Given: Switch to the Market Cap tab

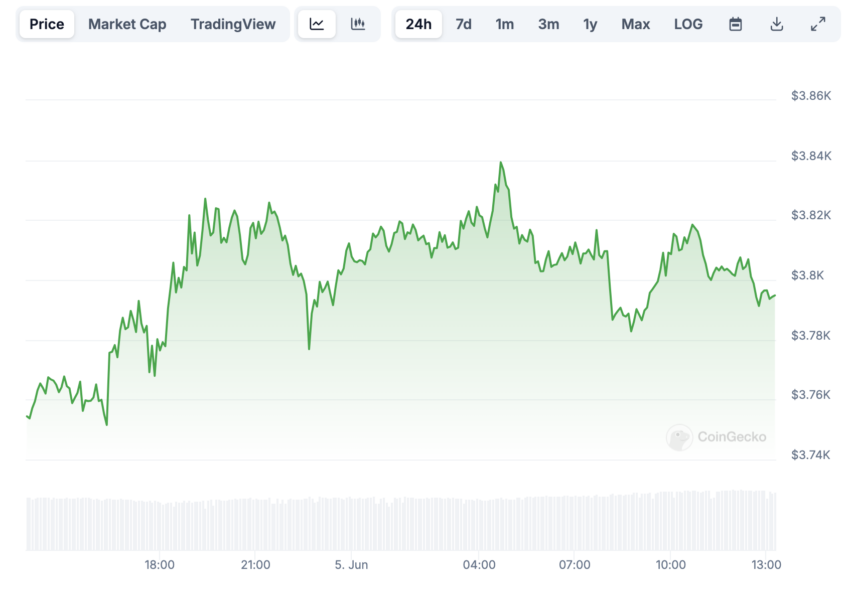Looking at the screenshot, I should pos(127,24).
